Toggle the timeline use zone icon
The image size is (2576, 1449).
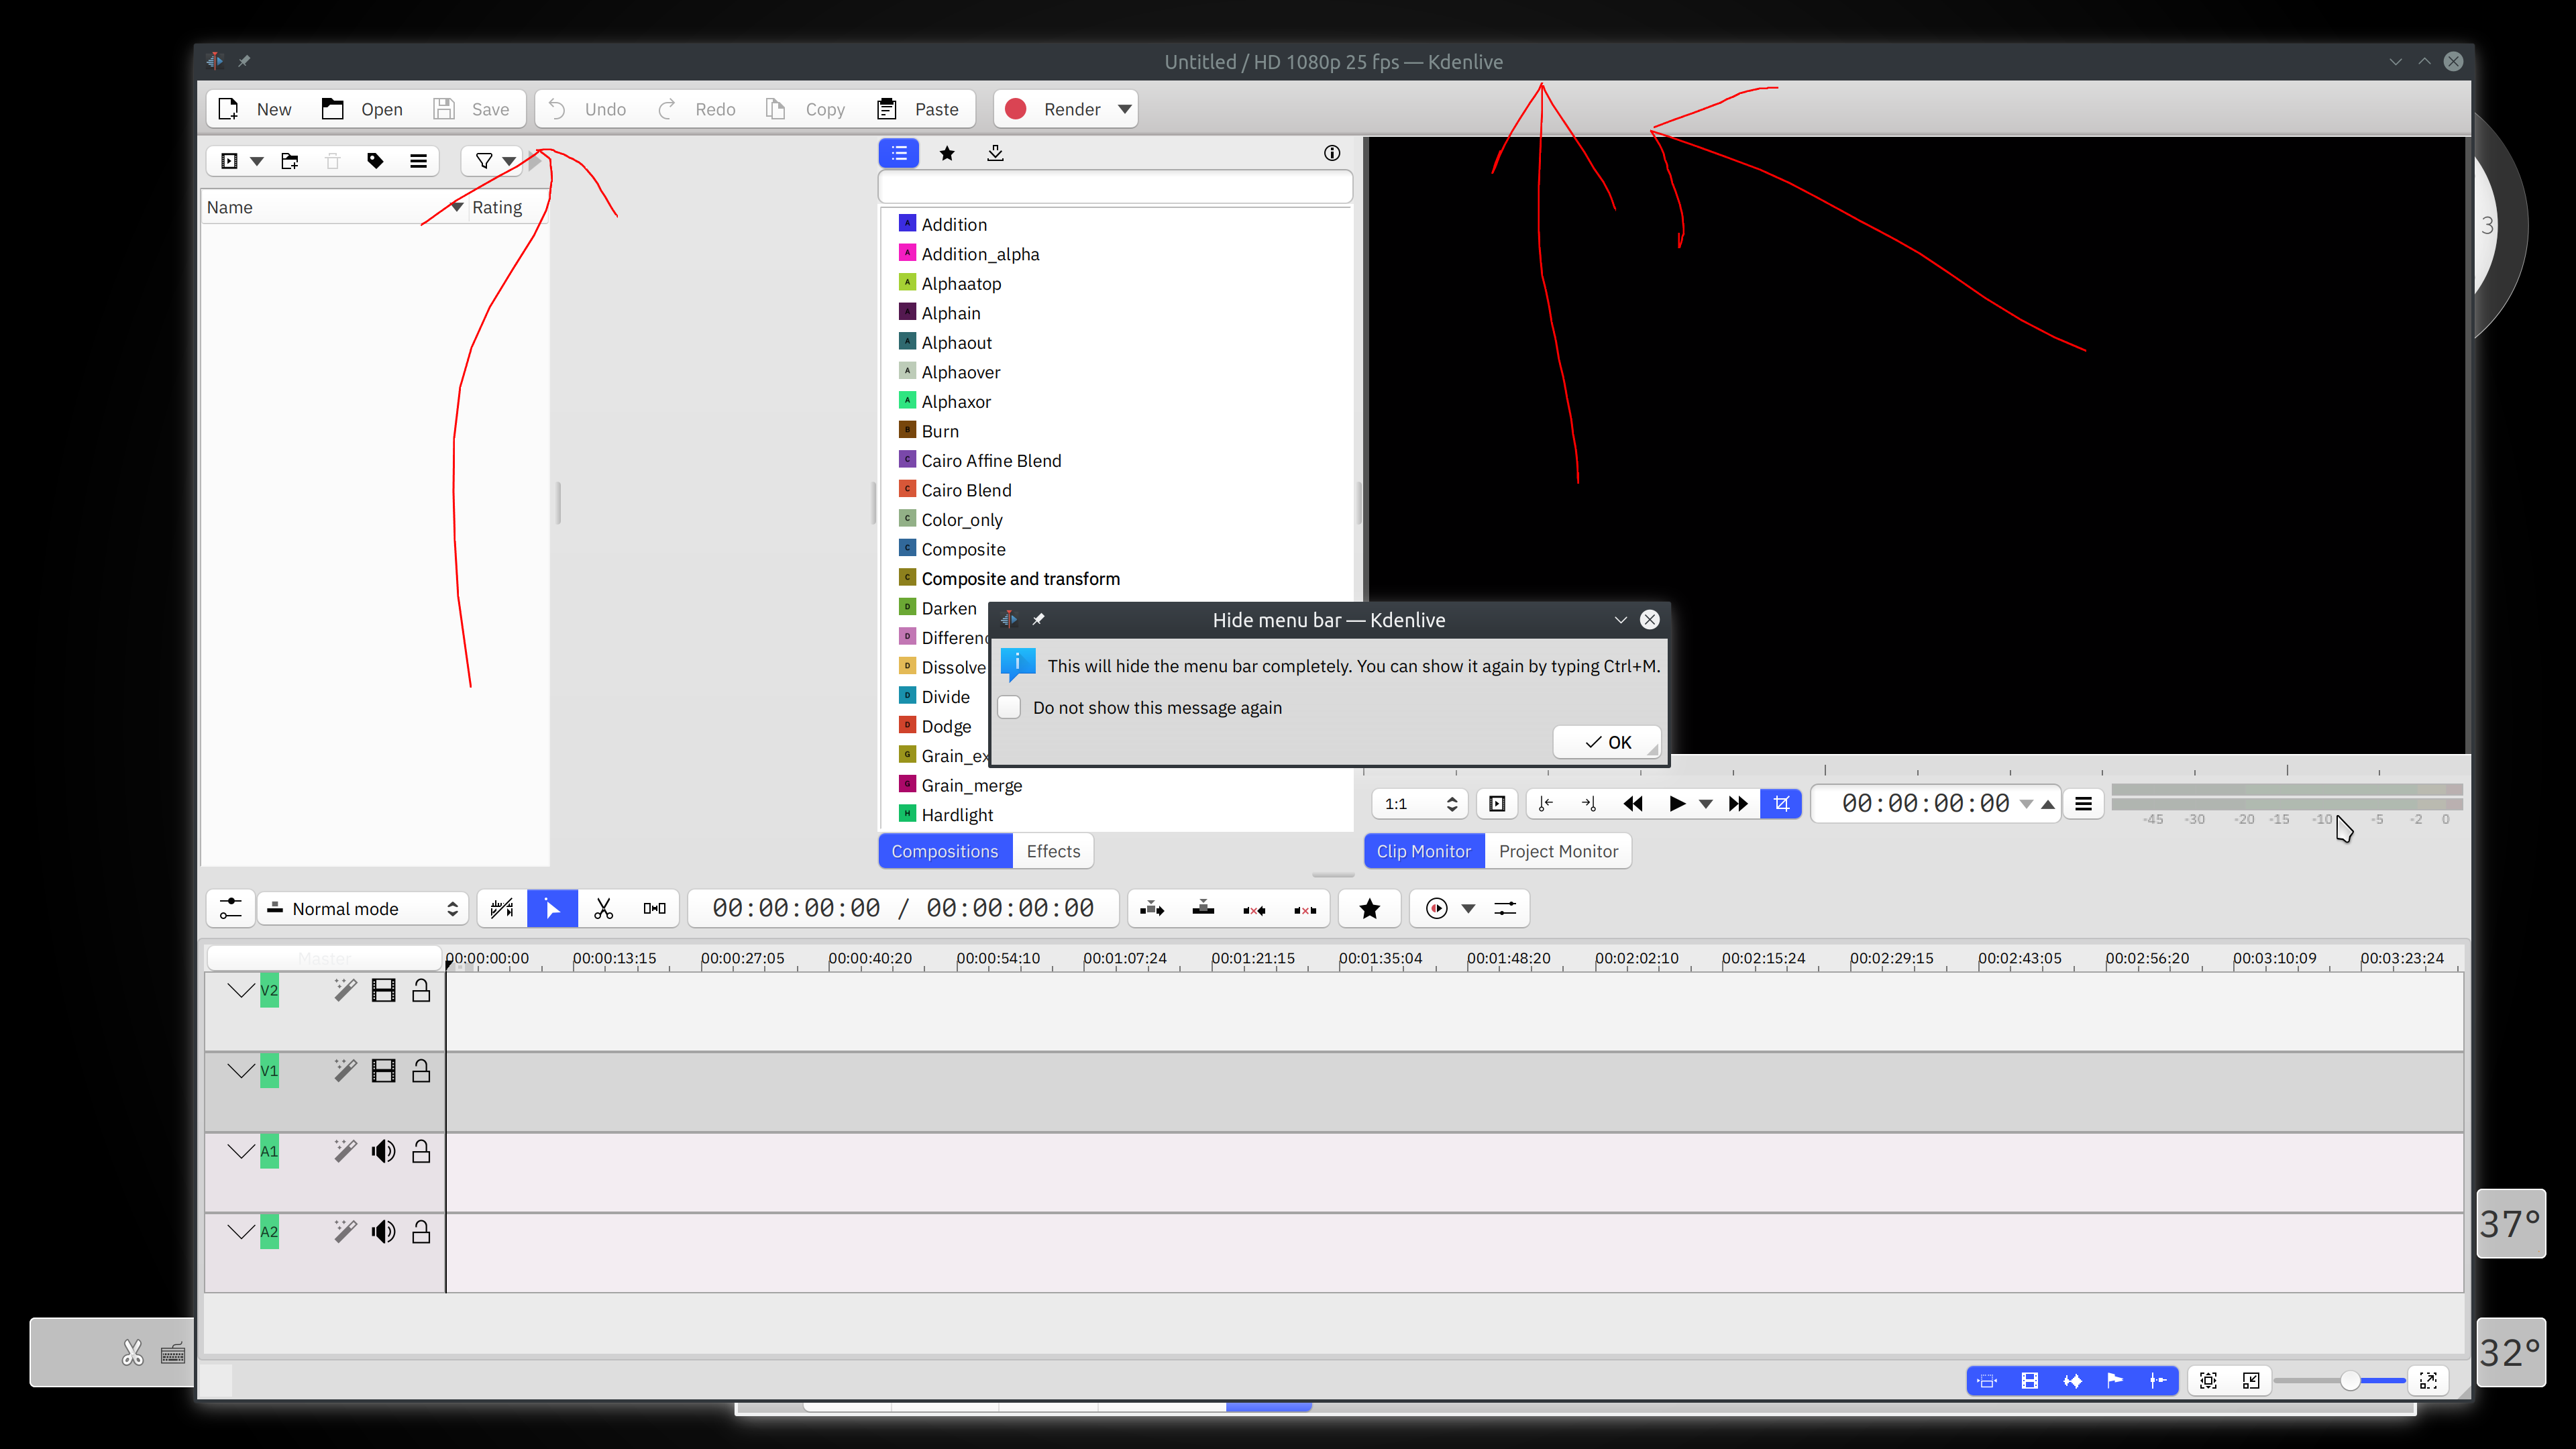(x=501, y=908)
